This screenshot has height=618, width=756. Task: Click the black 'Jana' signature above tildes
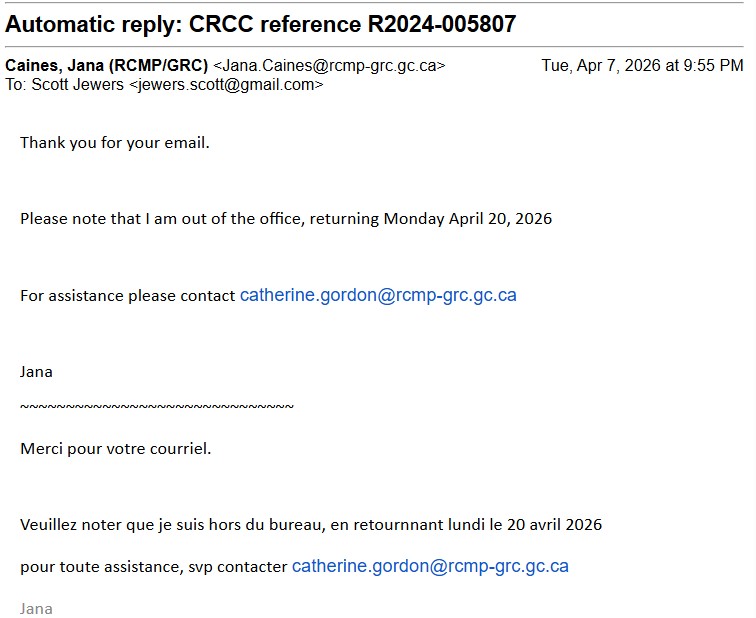pos(36,372)
